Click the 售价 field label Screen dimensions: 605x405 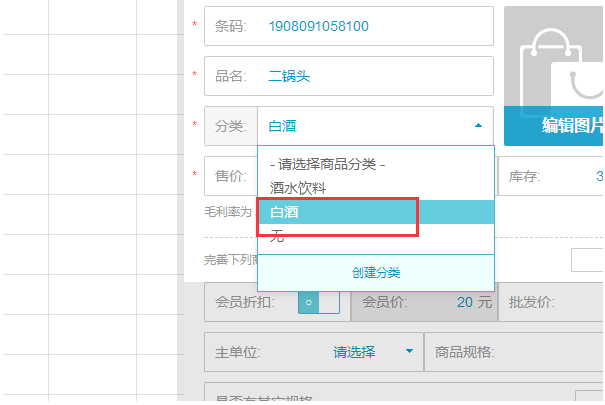230,177
